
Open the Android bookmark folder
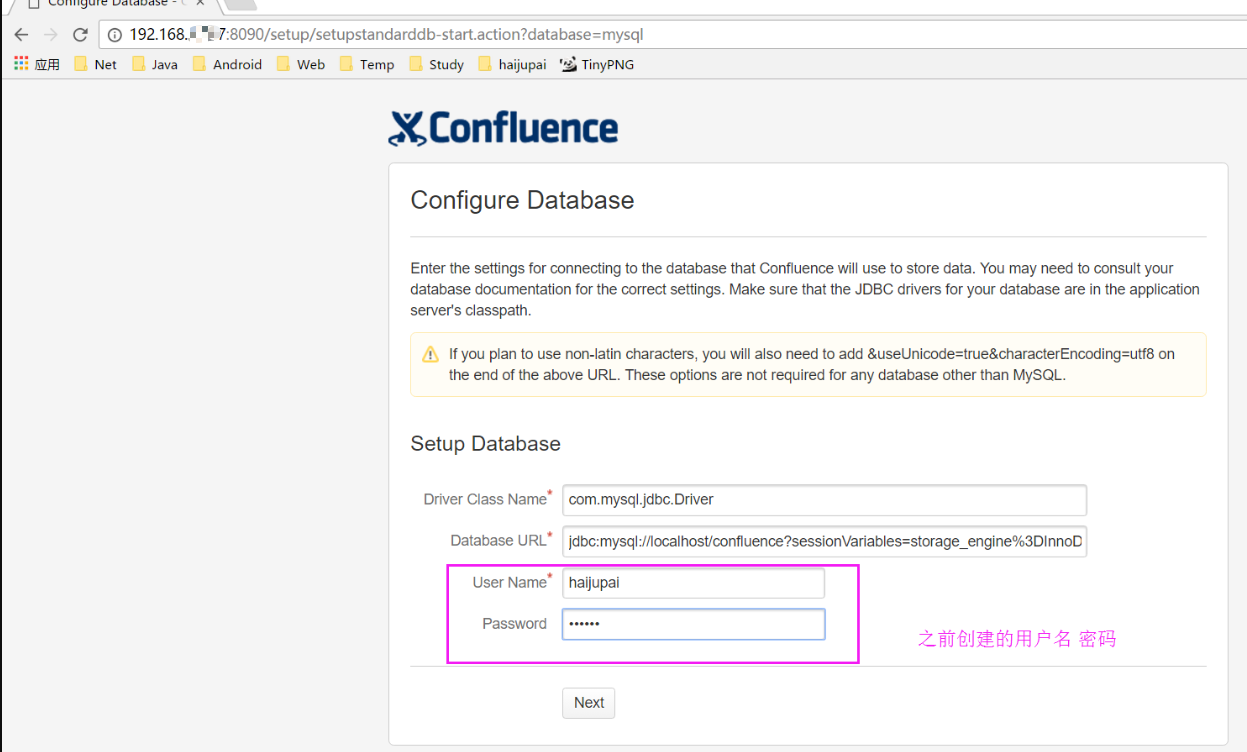[x=227, y=64]
